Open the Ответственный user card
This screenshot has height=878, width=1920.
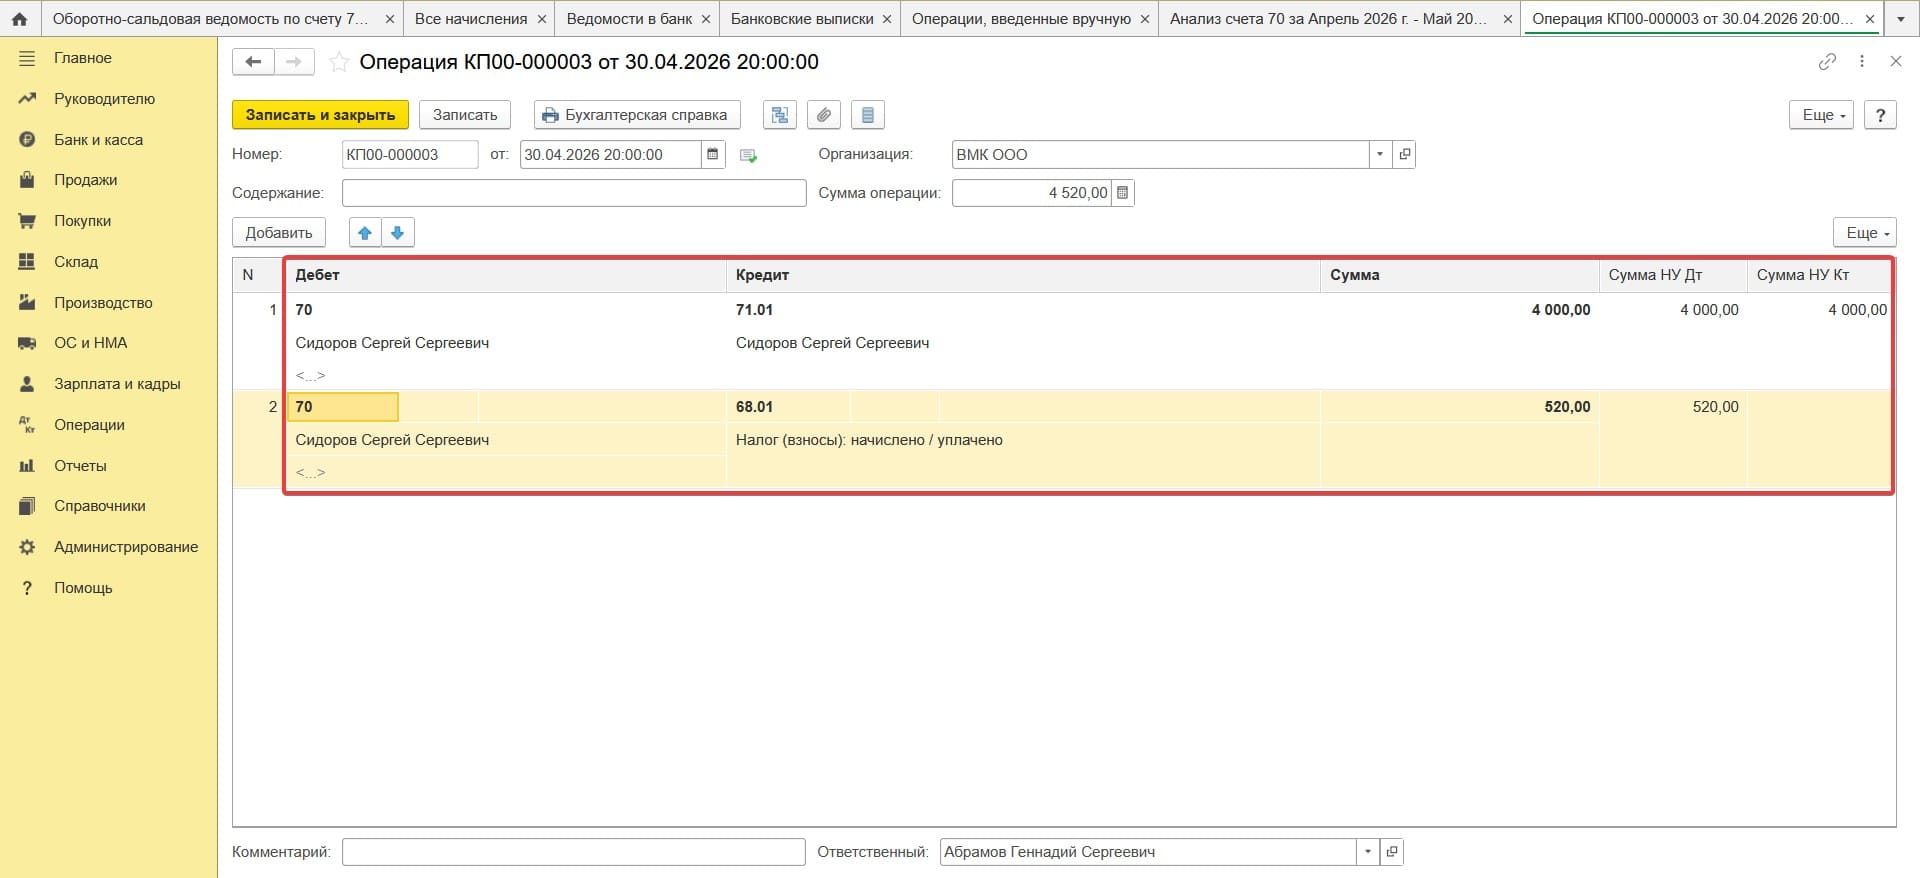tap(1392, 852)
